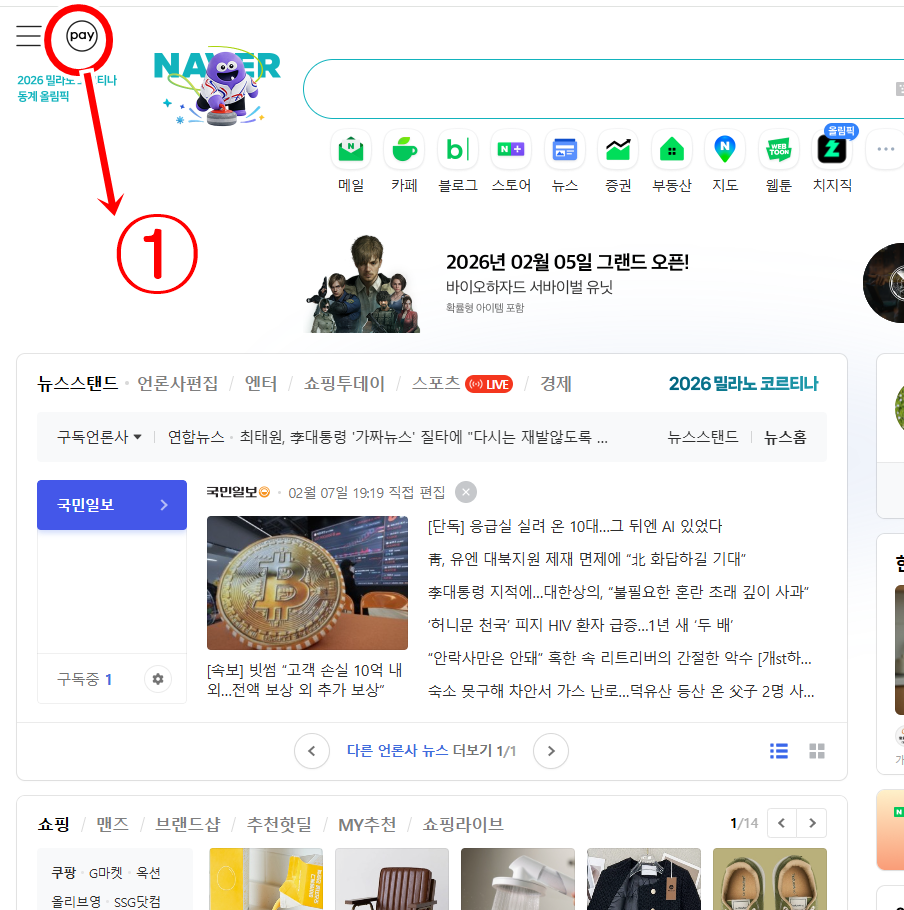
Task: Go to next press news page
Action: point(551,751)
